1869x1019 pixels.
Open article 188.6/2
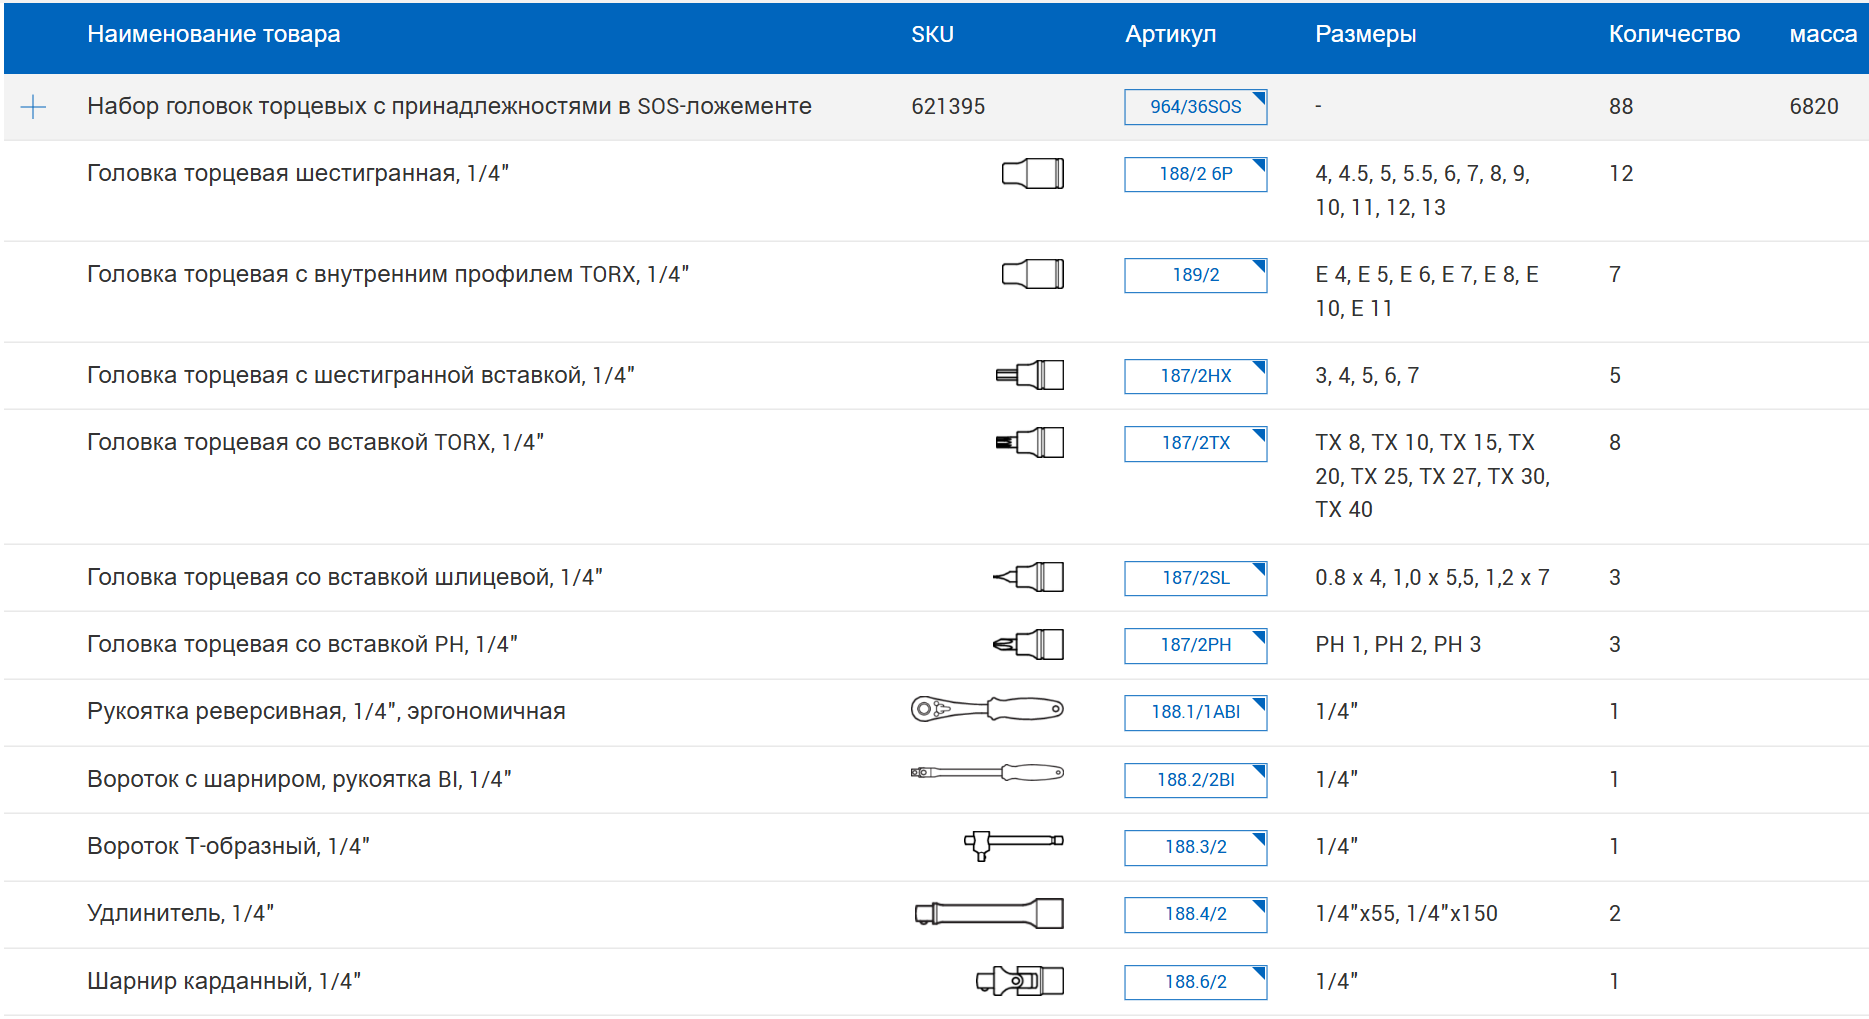point(1195,982)
